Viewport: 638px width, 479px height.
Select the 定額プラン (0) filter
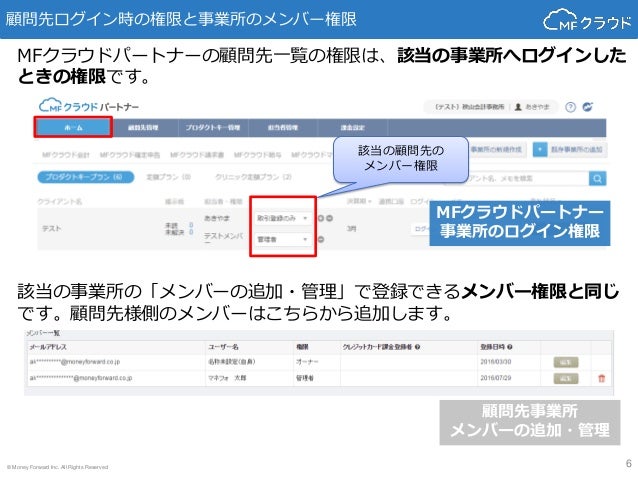point(168,177)
